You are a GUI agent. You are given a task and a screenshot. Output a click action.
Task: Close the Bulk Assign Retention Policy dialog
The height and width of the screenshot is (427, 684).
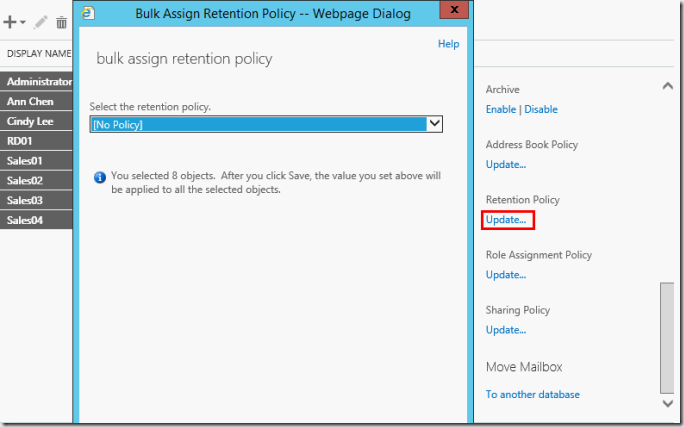pos(453,12)
